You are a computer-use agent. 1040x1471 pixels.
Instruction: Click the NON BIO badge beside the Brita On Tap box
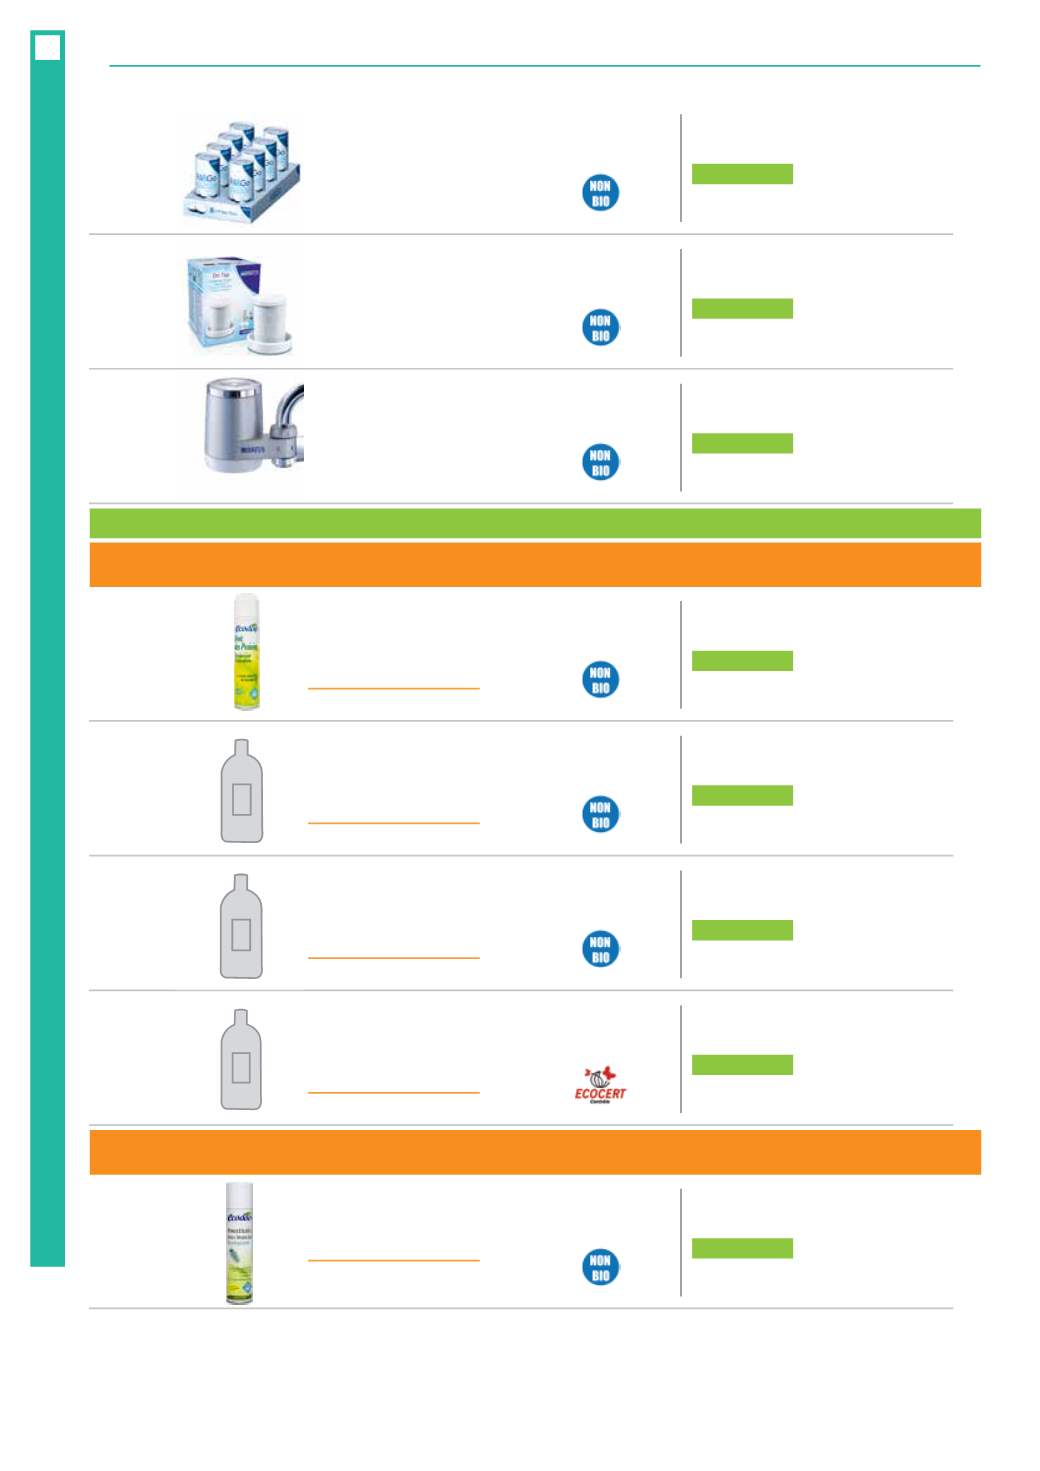(600, 328)
